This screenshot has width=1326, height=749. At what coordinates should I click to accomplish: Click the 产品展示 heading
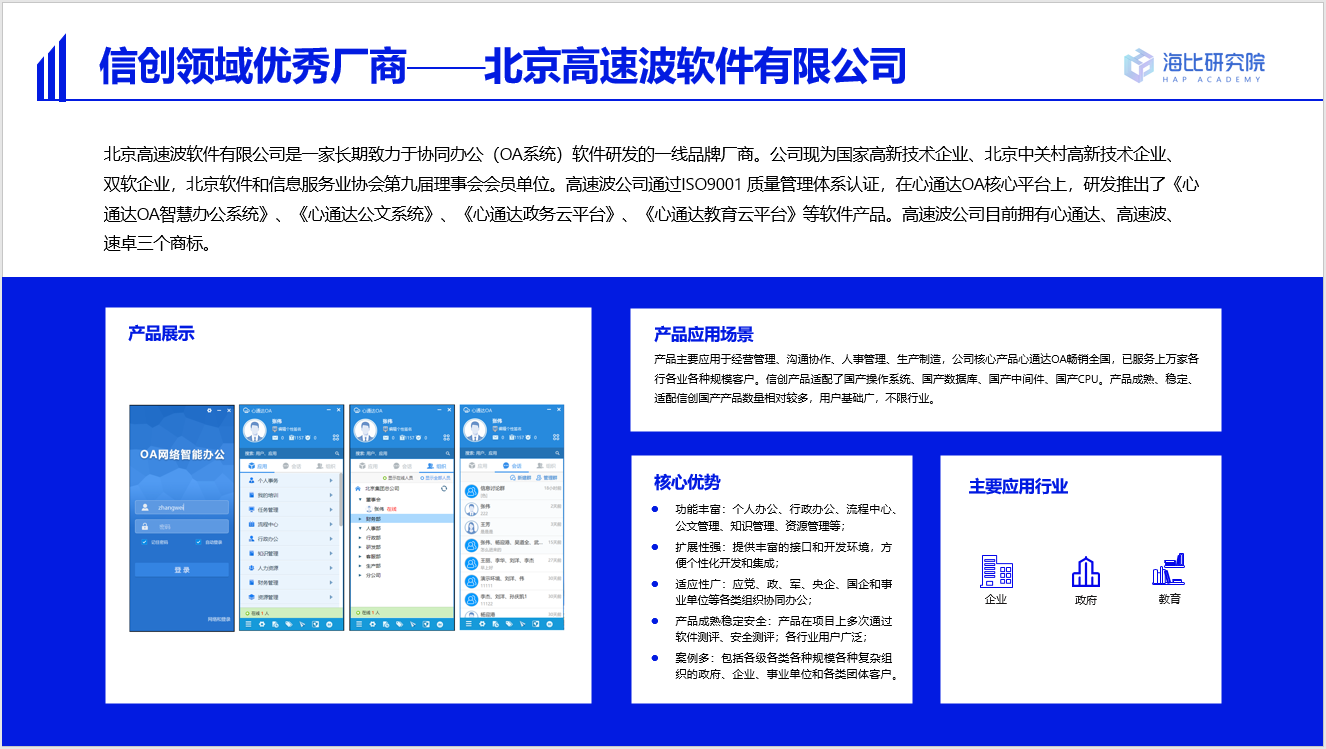coord(161,333)
